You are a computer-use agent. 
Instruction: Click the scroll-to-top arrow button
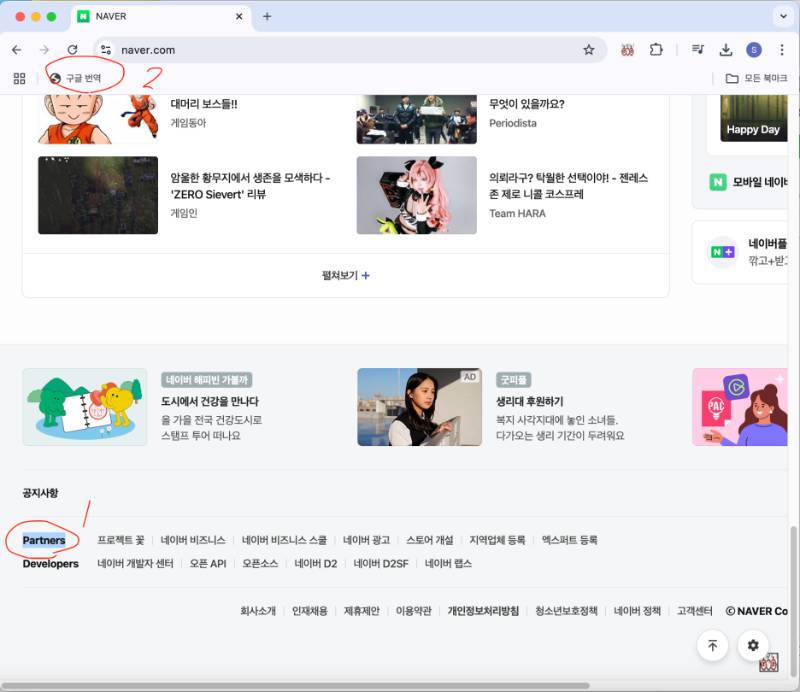coord(712,645)
